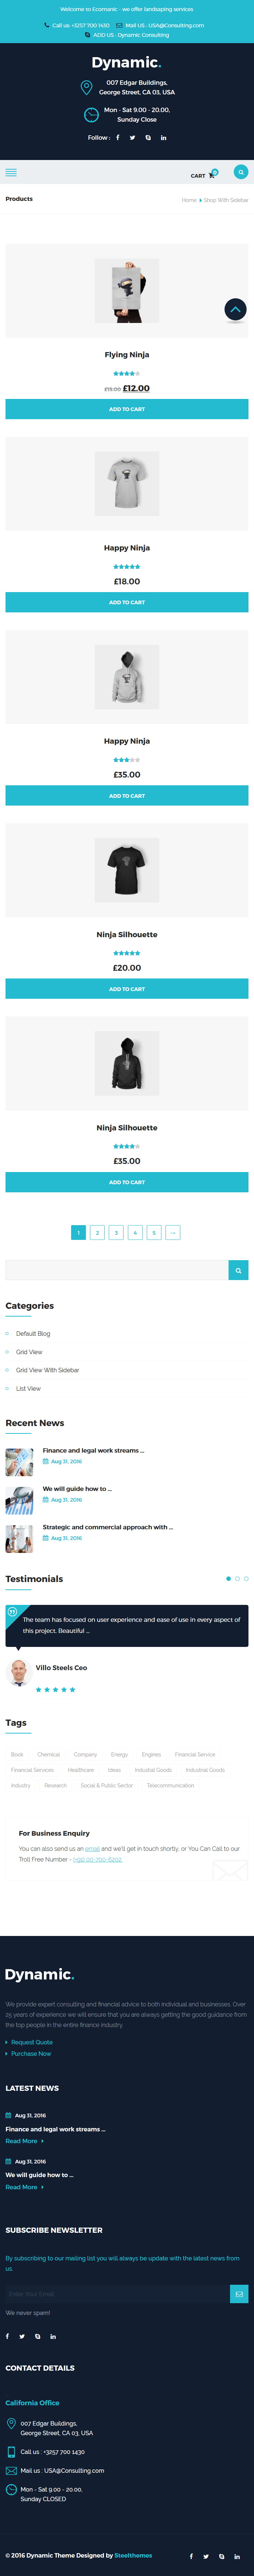Submit sidebar search with magnifier button
The height and width of the screenshot is (2576, 254).
click(238, 1270)
